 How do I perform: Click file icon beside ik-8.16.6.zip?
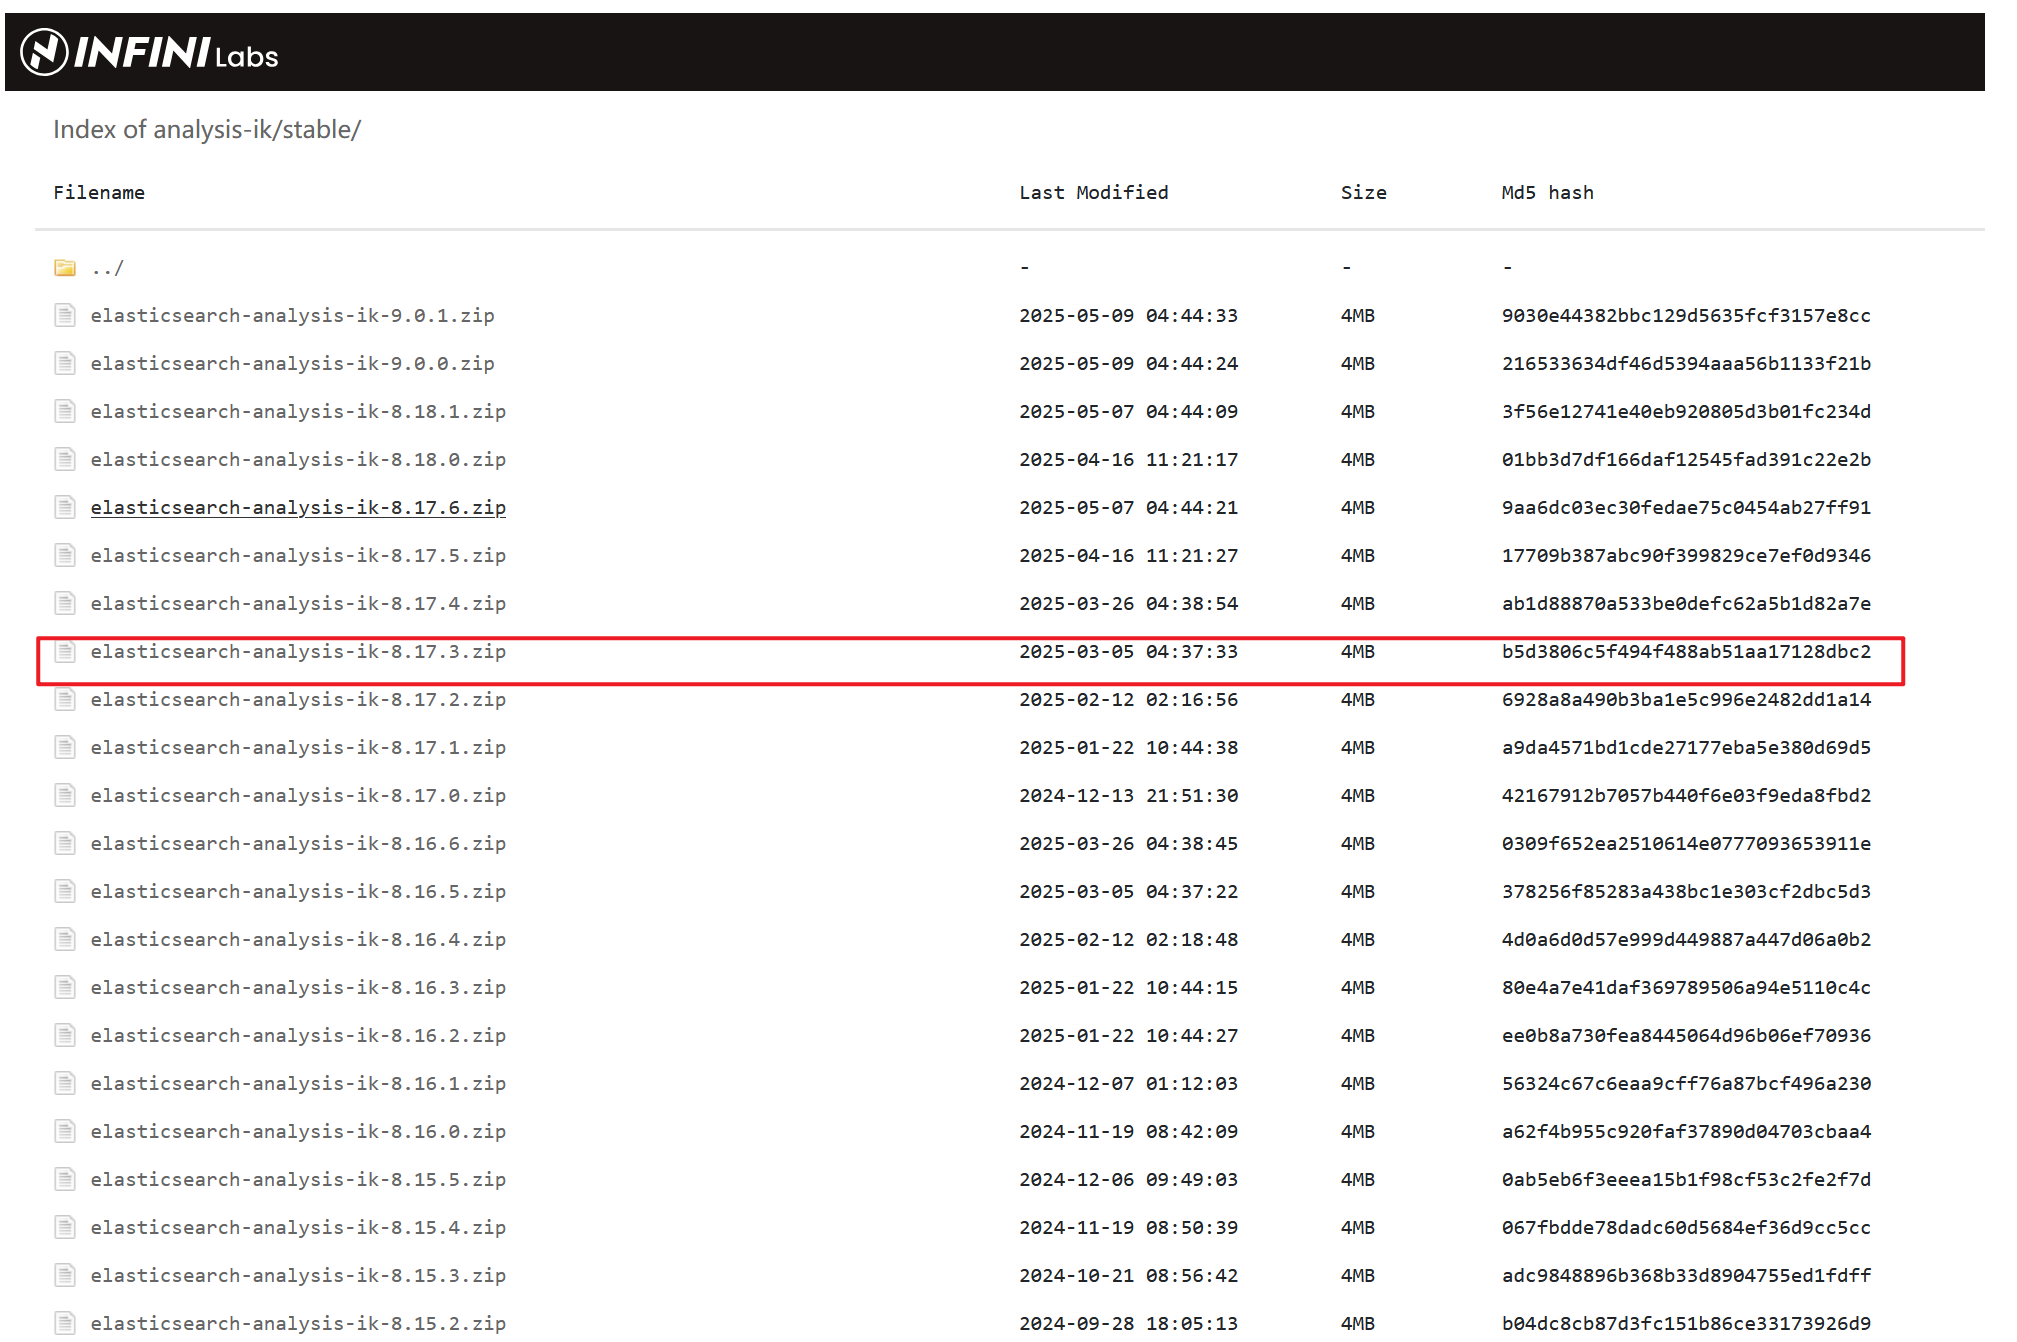(x=65, y=844)
